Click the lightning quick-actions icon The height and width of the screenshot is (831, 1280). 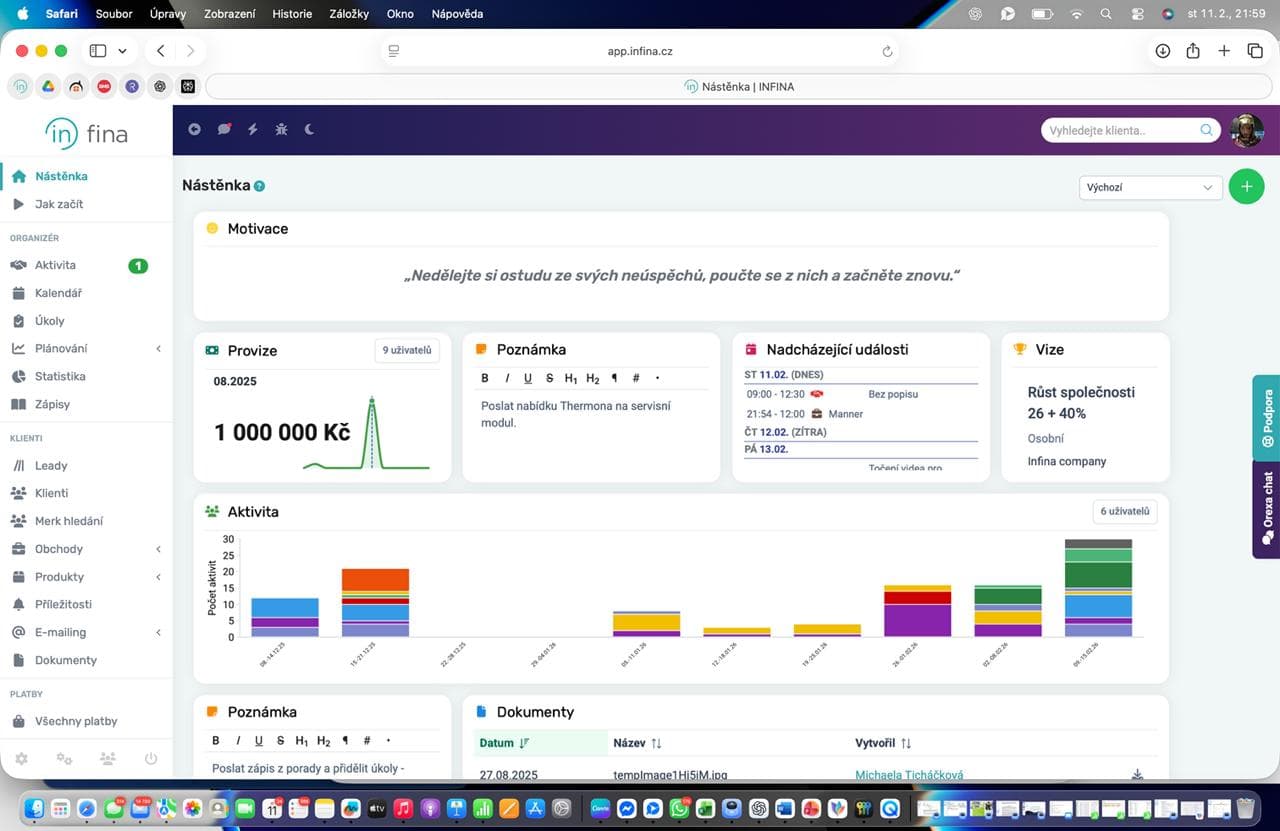point(252,129)
